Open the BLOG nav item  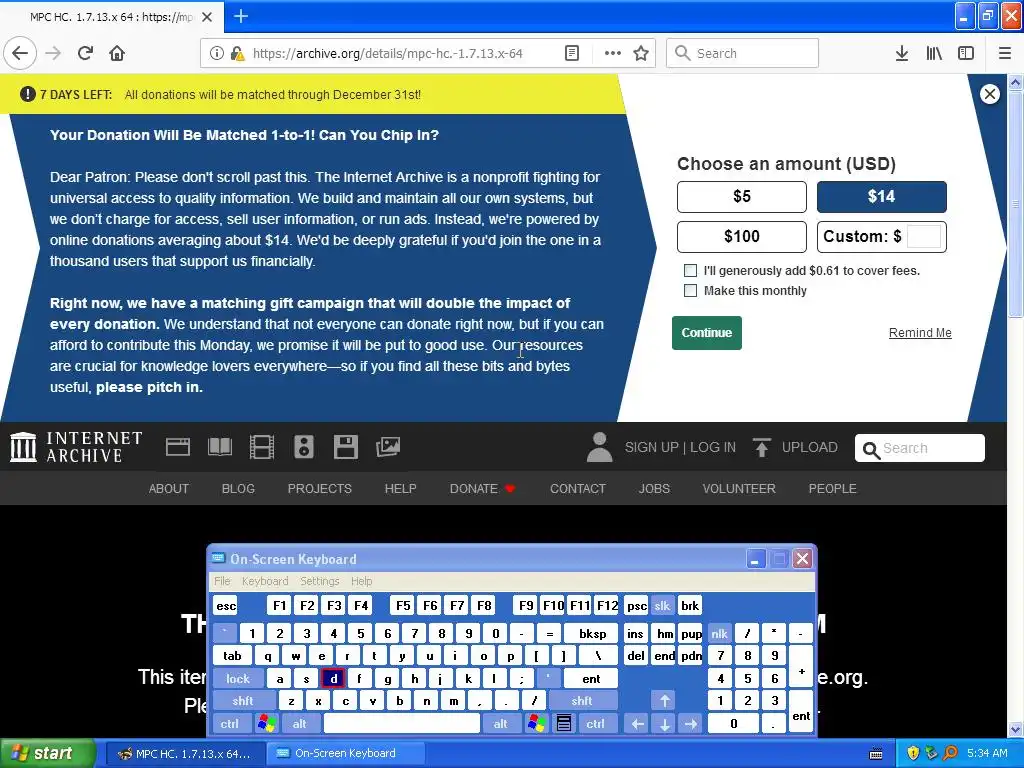coord(238,488)
